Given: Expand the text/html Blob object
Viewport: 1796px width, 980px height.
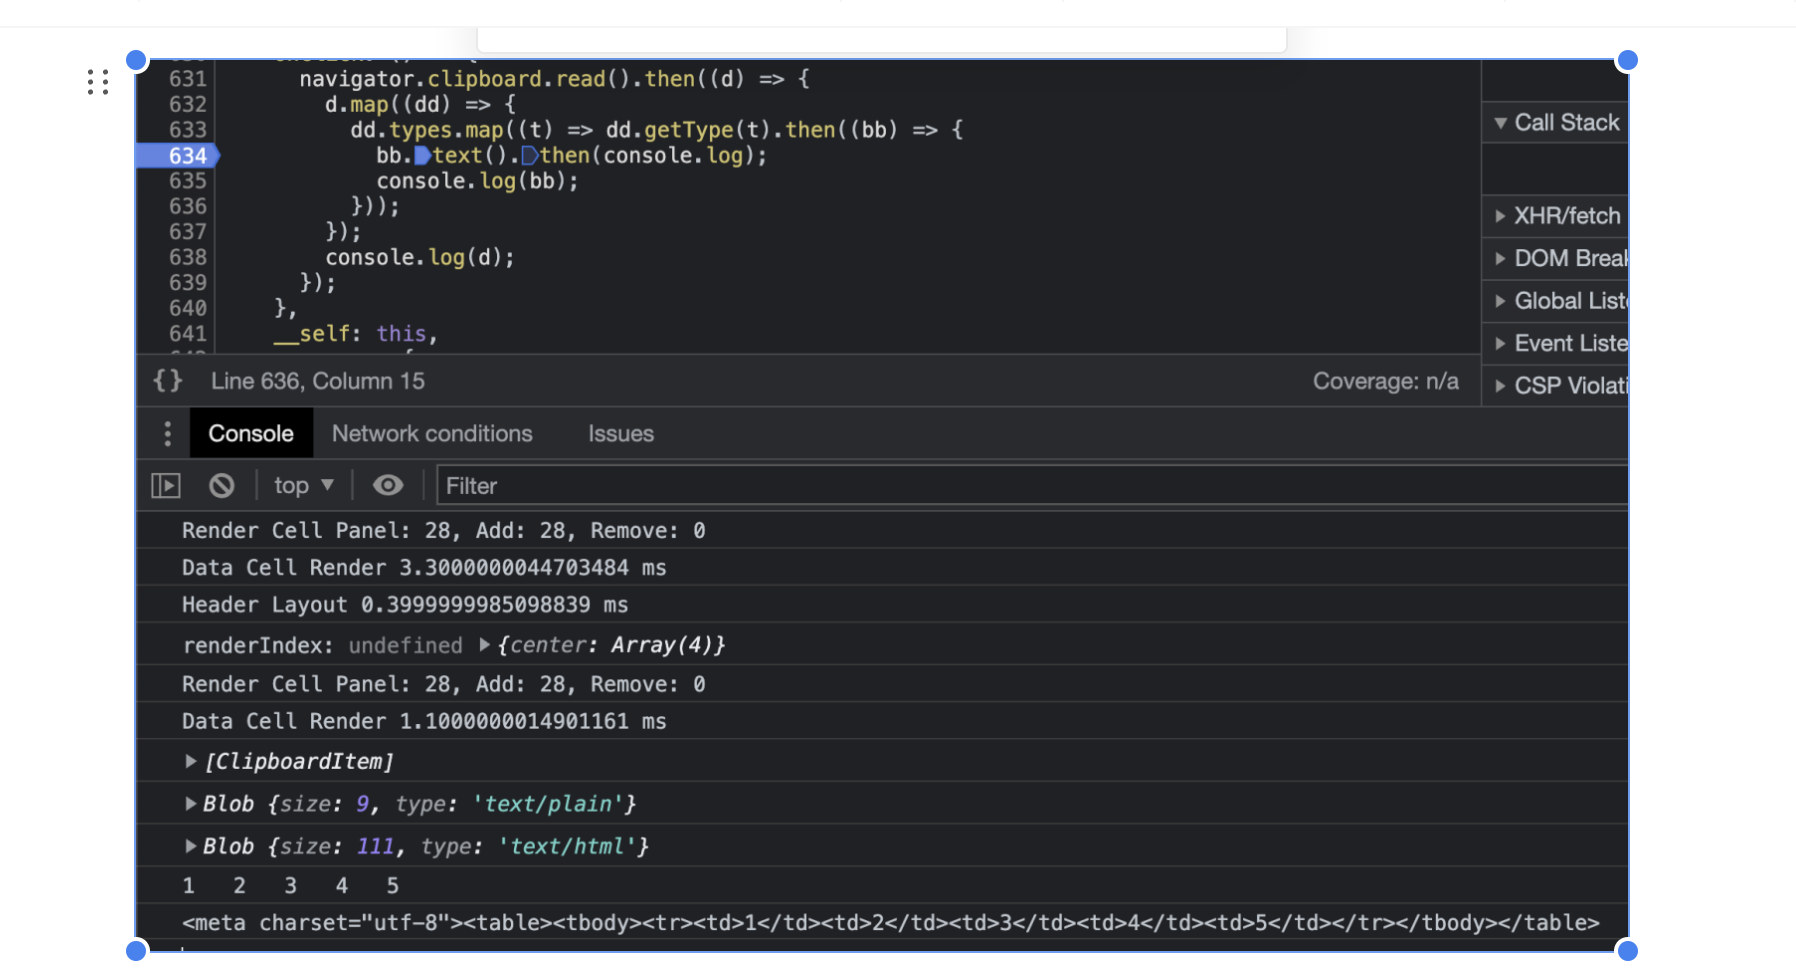Looking at the screenshot, I should click(x=190, y=846).
